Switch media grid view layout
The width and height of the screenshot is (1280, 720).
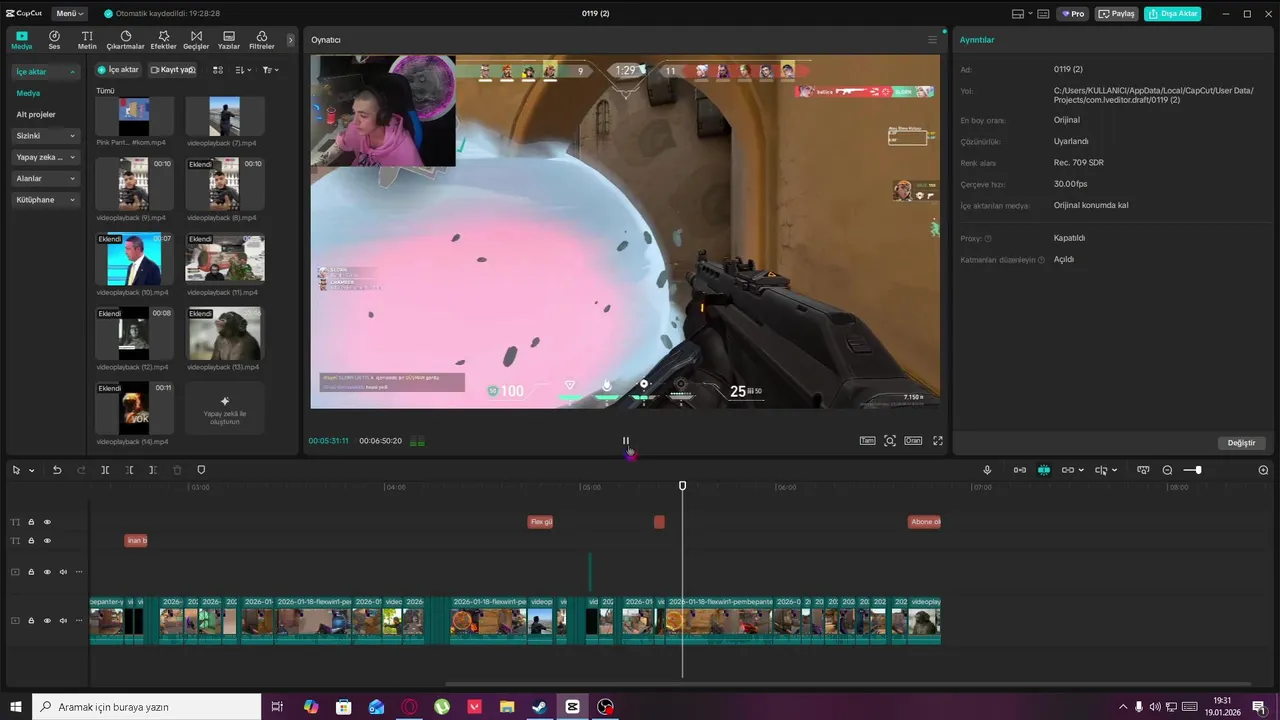[x=218, y=70]
